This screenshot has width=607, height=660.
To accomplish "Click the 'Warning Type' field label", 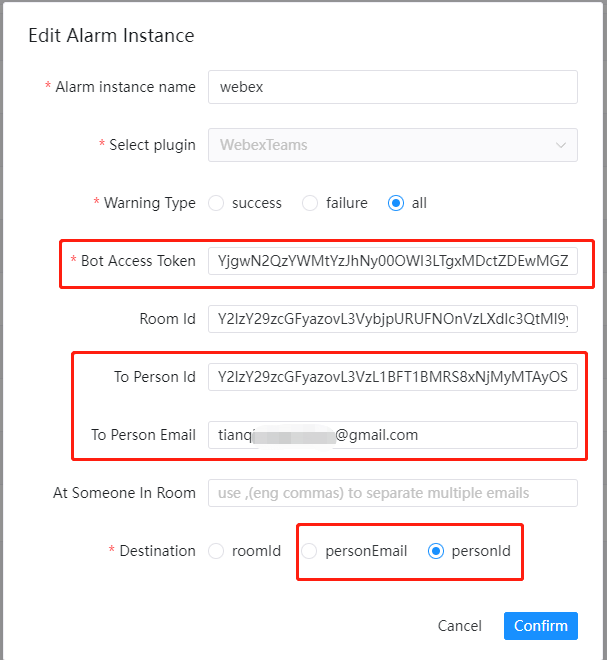I will [x=150, y=203].
